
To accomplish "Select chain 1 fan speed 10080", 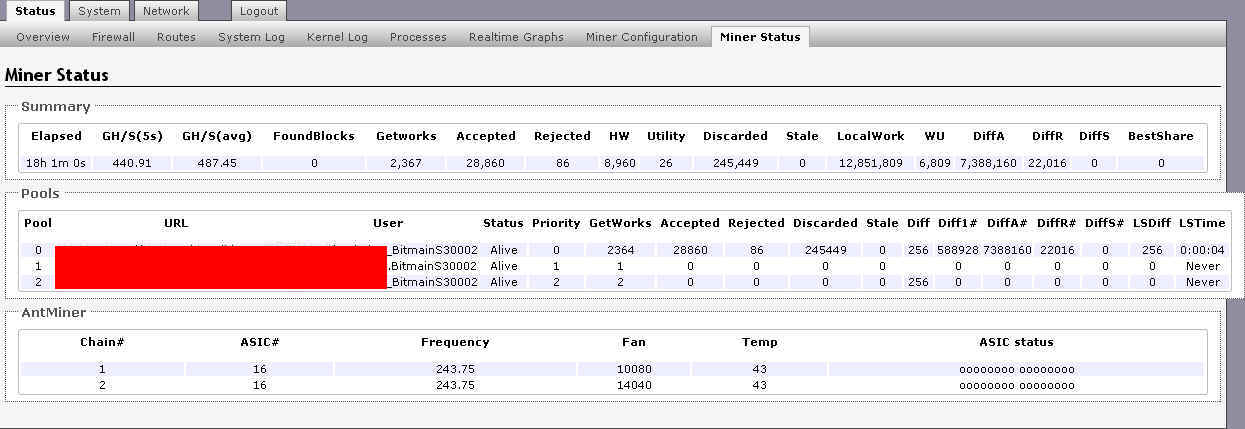I will tap(634, 369).
